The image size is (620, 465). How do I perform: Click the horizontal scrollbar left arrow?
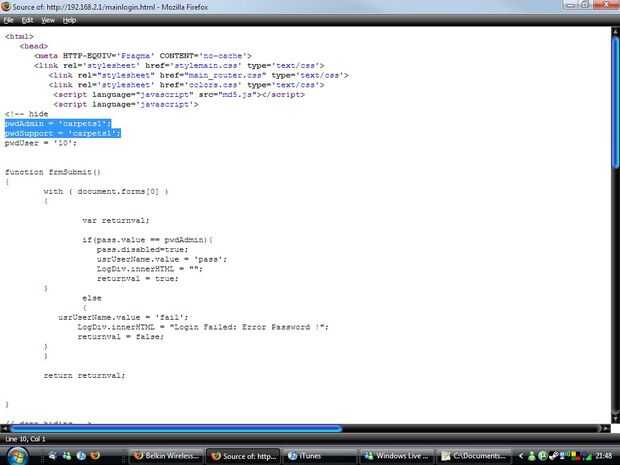point(4,428)
